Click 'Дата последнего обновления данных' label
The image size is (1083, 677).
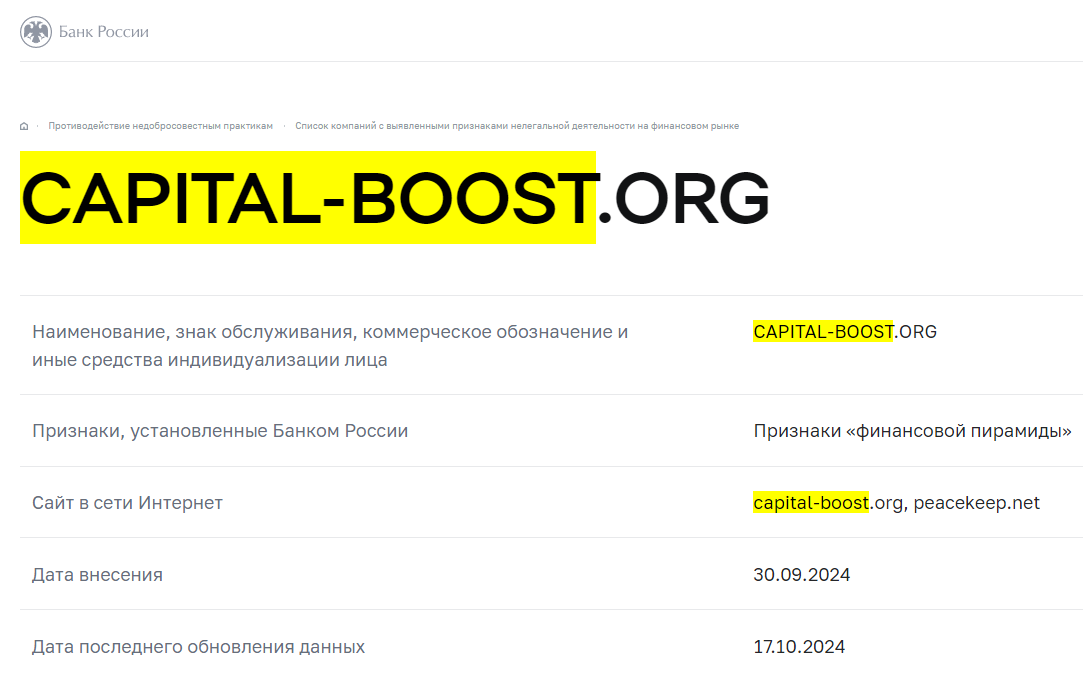[x=198, y=647]
